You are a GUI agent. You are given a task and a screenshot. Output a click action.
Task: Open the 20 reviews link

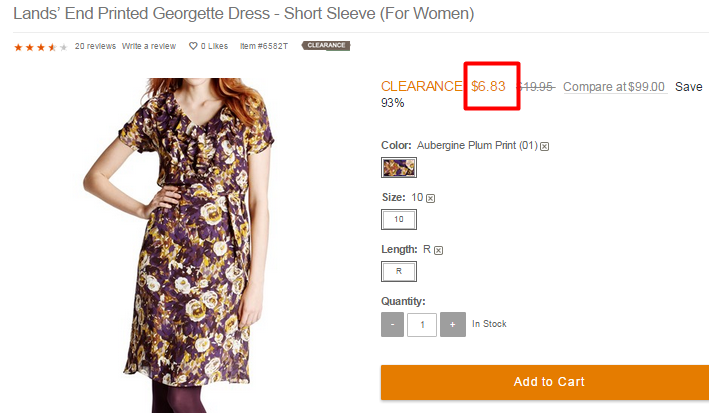click(x=95, y=46)
